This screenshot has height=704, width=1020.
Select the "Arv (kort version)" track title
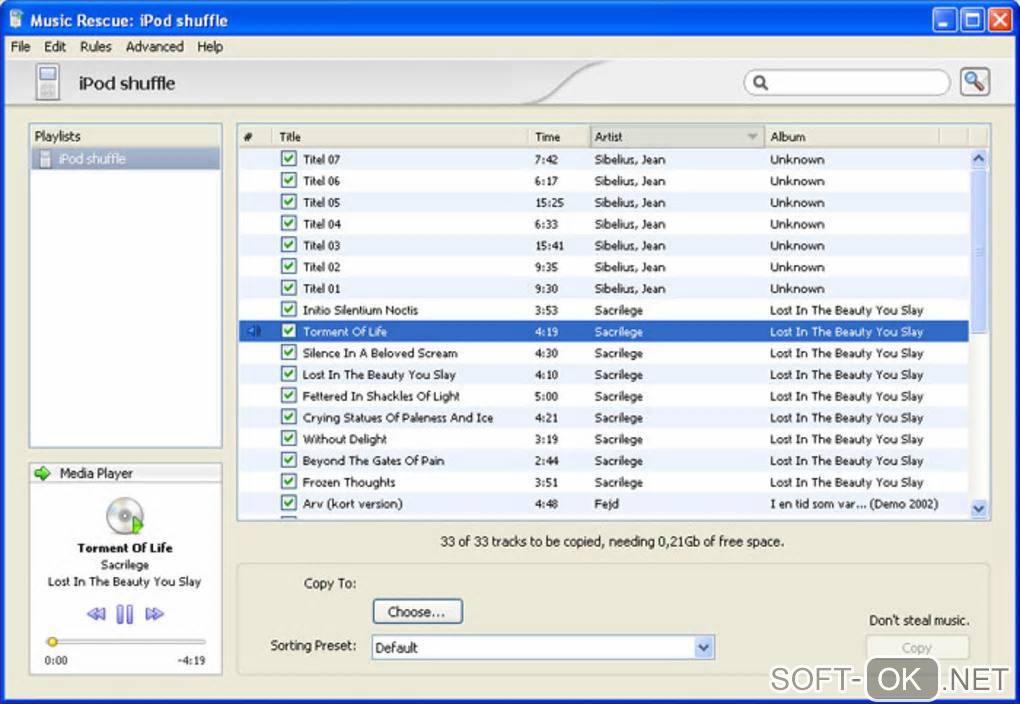click(x=353, y=504)
